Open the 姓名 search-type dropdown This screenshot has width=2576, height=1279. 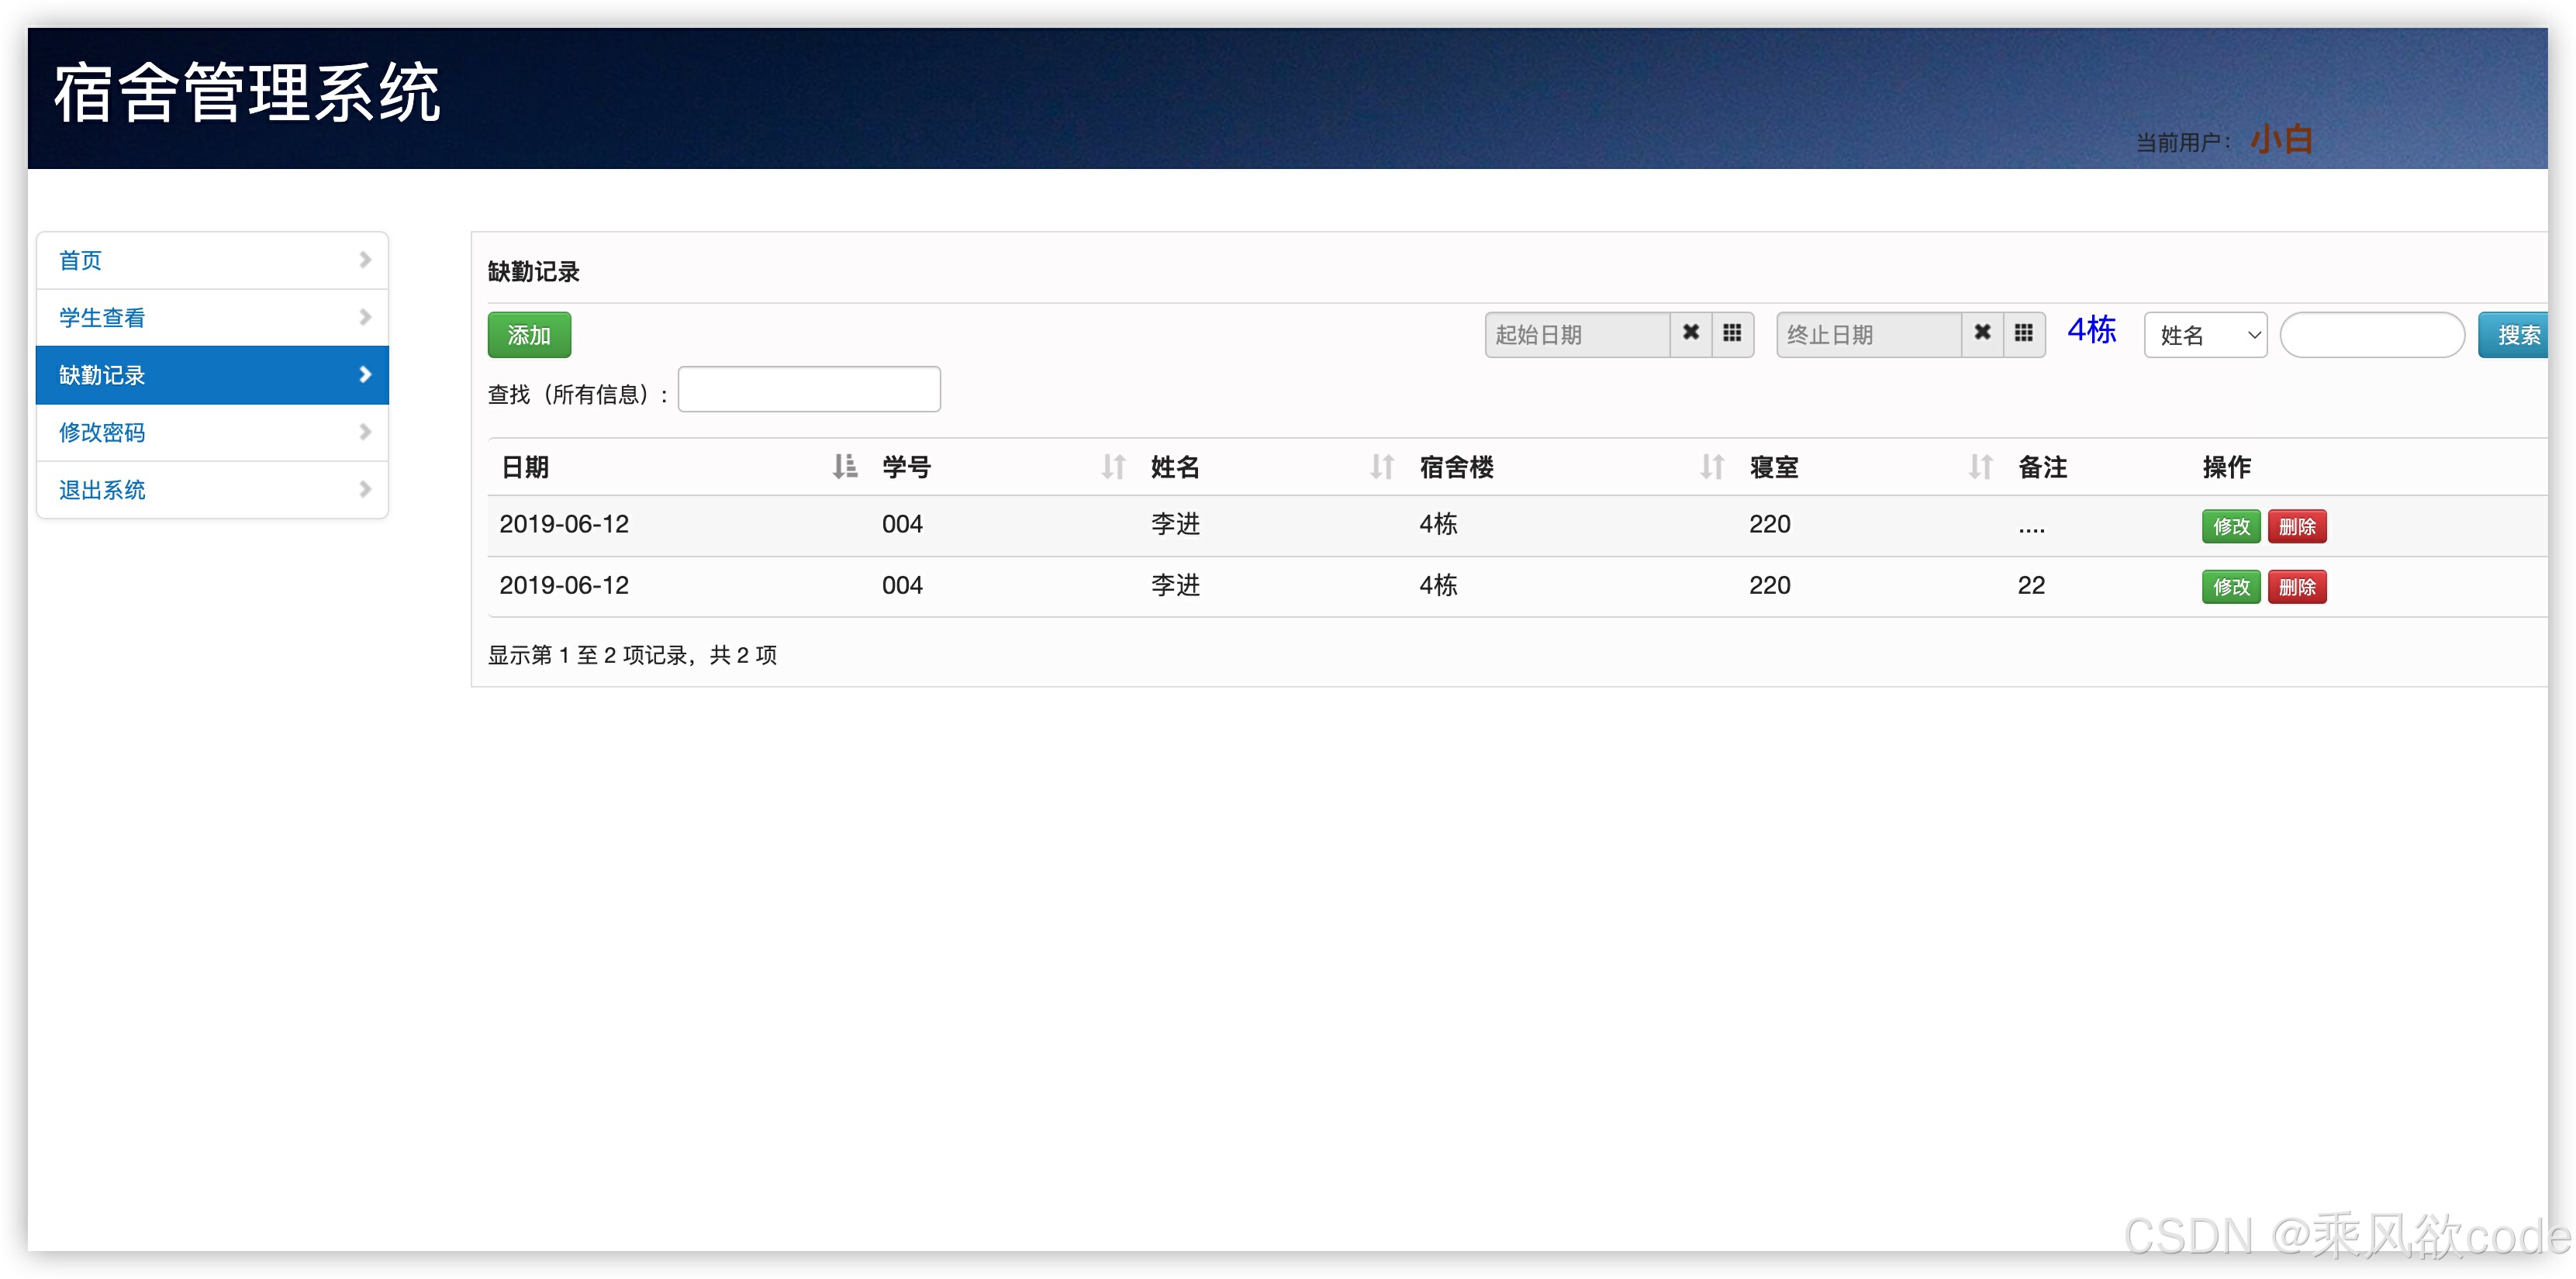[x=2204, y=335]
